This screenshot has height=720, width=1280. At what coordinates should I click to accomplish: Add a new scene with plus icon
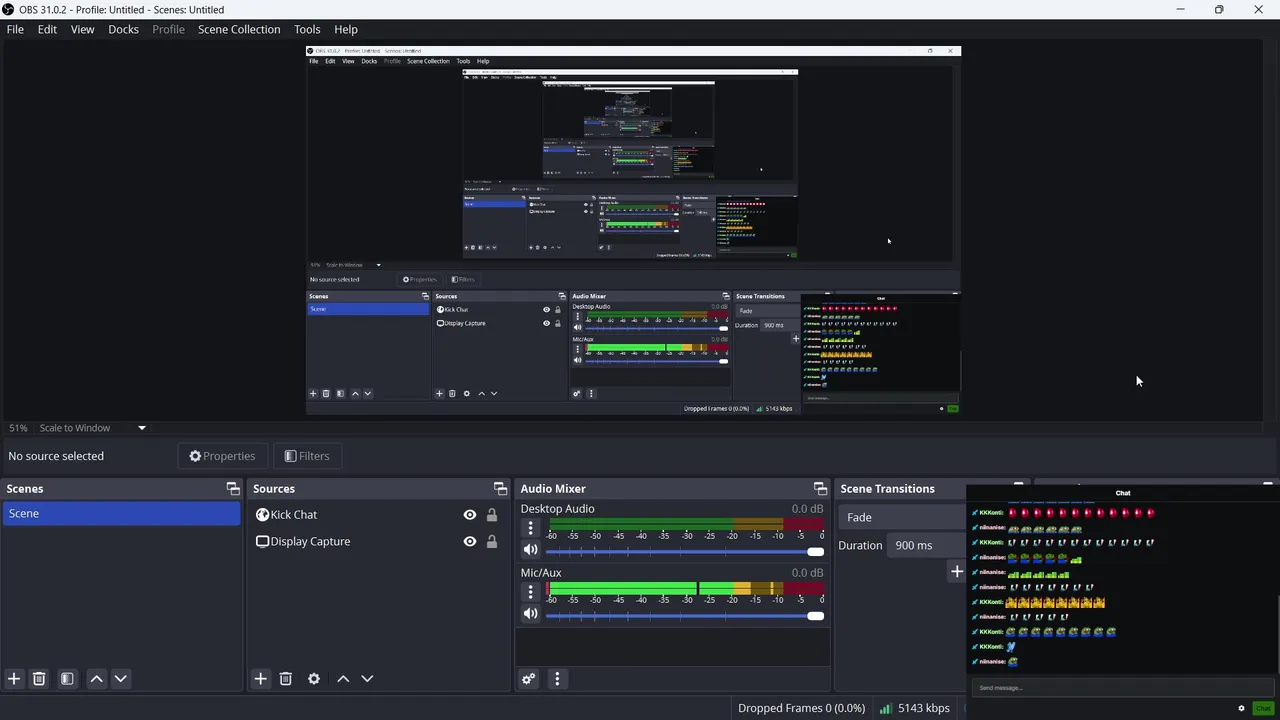tap(14, 678)
